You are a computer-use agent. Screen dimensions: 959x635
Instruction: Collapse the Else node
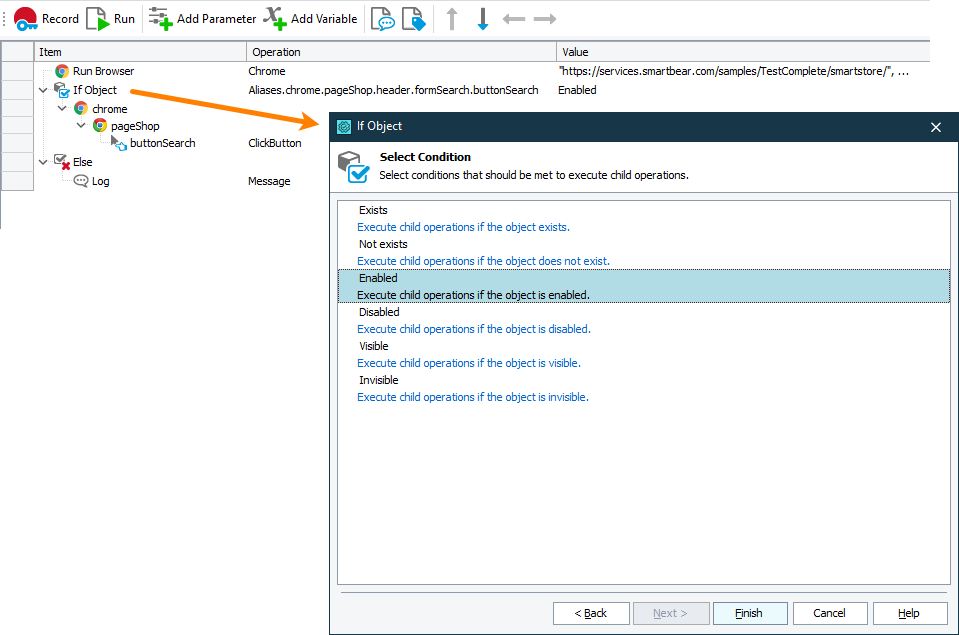pos(43,162)
